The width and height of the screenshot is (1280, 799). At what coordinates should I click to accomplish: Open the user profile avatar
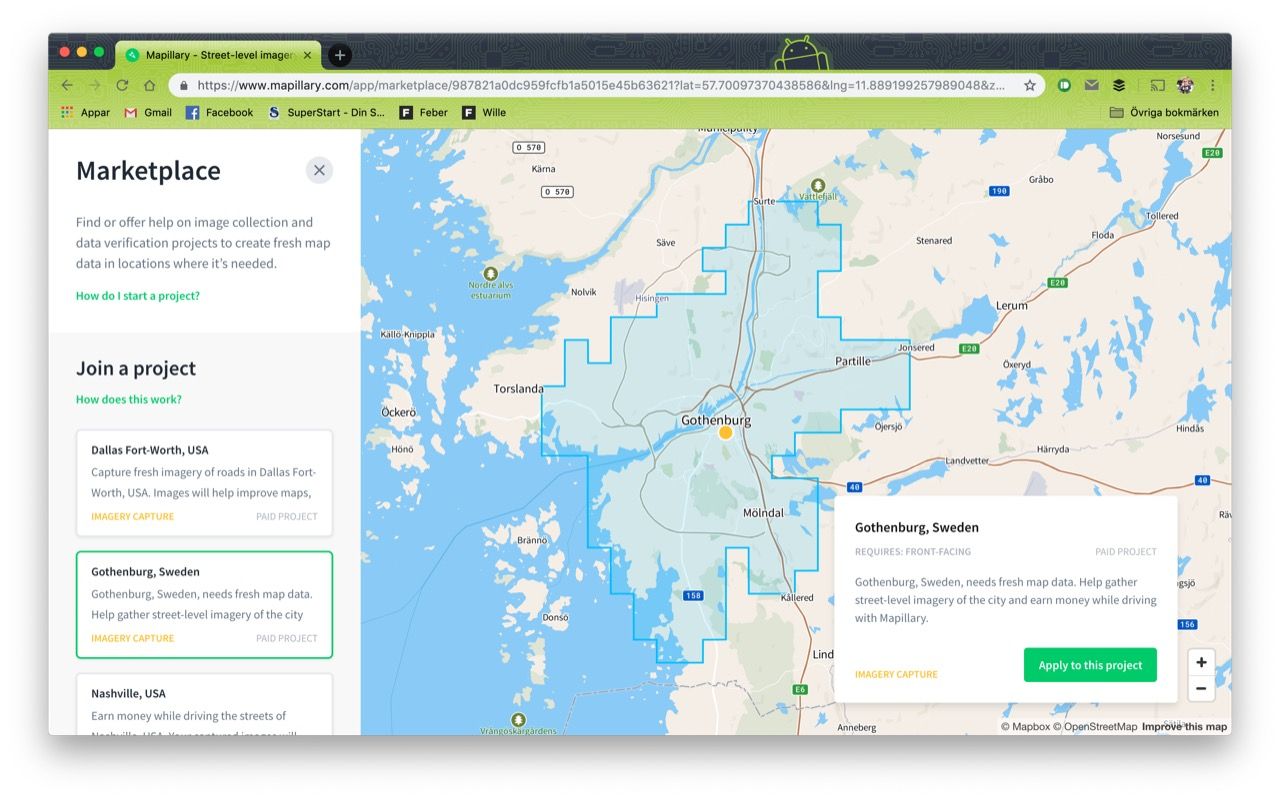click(1186, 86)
